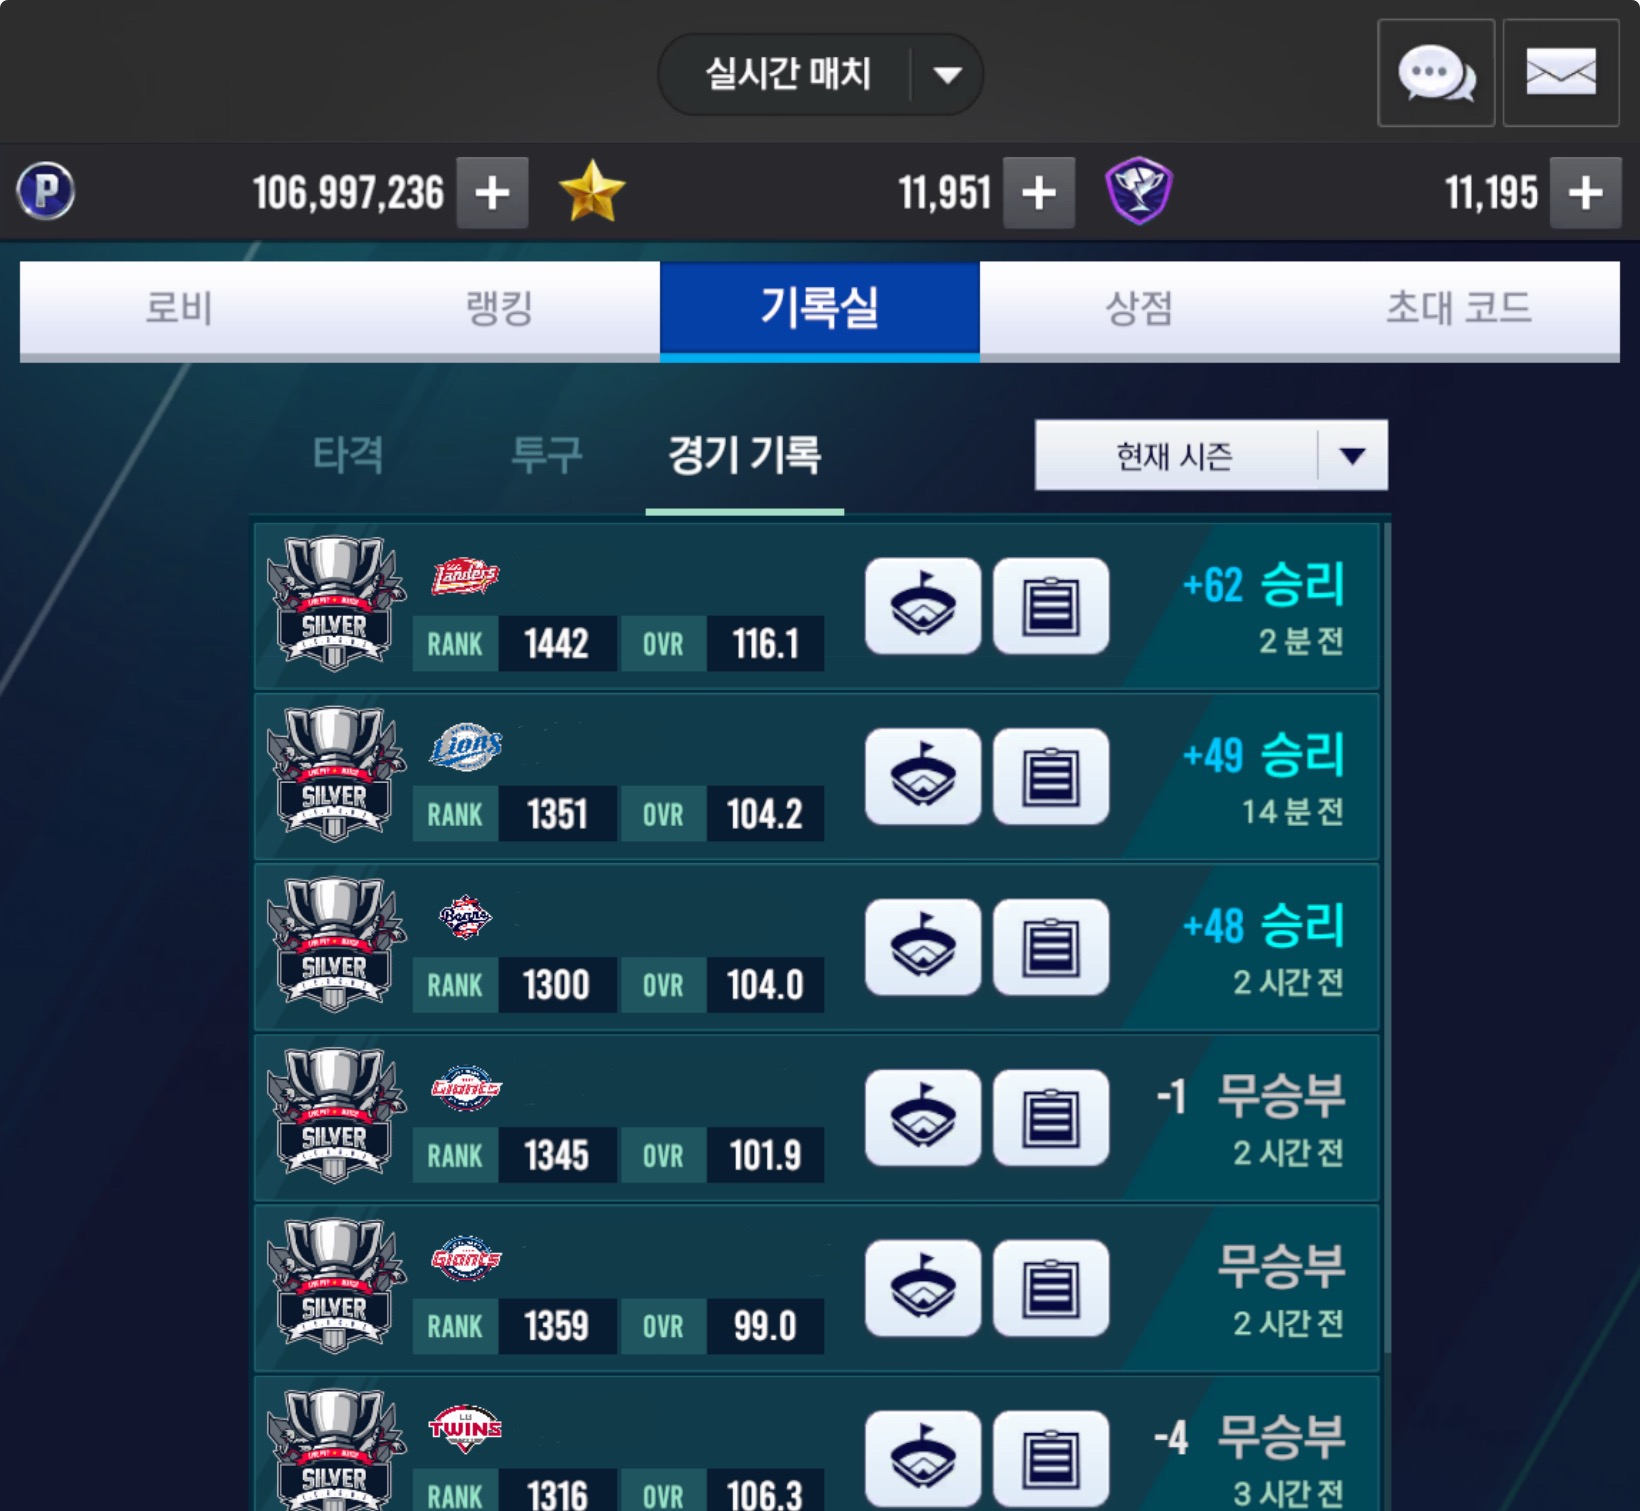Image resolution: width=1640 pixels, height=1511 pixels.
Task: Go to the 로비 tab
Action: click(x=179, y=308)
